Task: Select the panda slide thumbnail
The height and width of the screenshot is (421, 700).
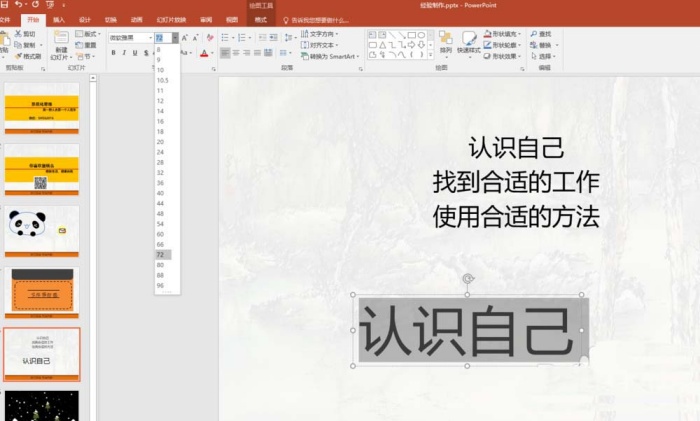Action: pos(43,230)
